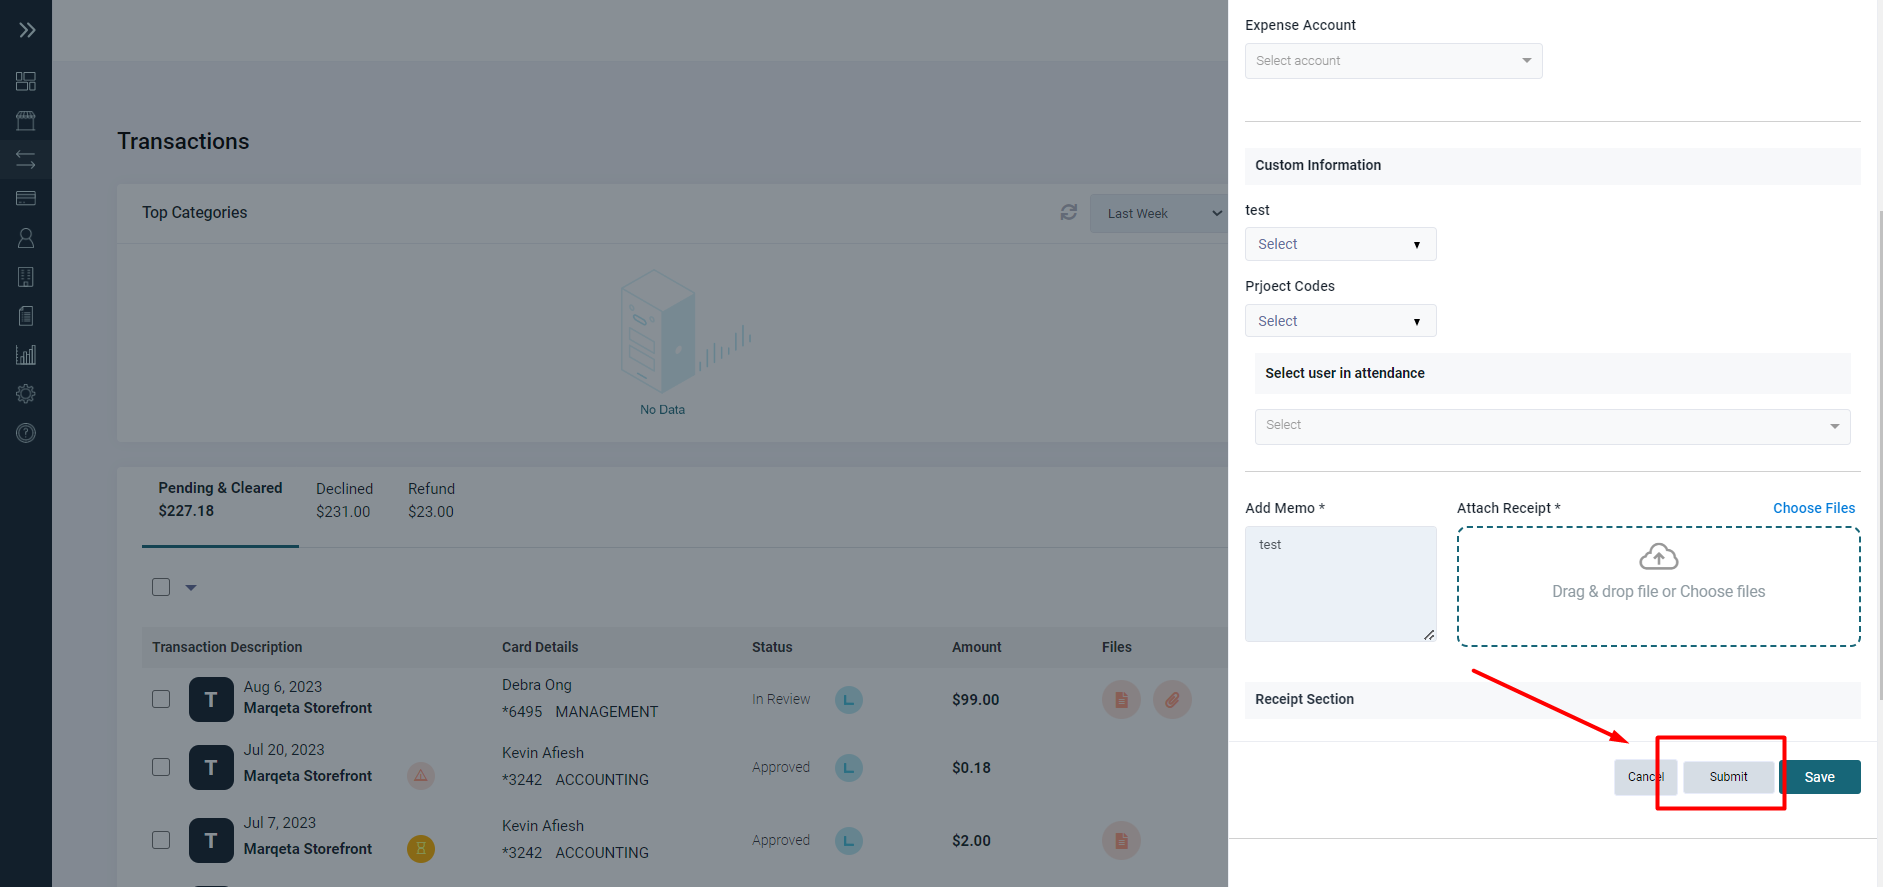The width and height of the screenshot is (1883, 887).
Task: Switch to the Refund tab
Action: click(x=431, y=500)
